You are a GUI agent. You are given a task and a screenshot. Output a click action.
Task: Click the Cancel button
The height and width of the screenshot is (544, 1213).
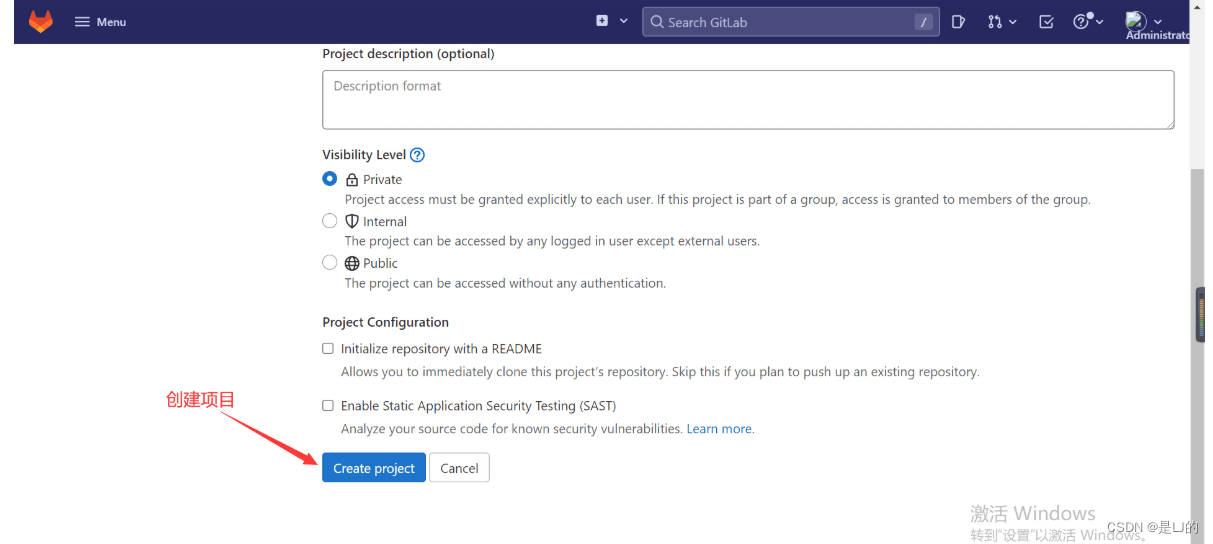click(459, 468)
